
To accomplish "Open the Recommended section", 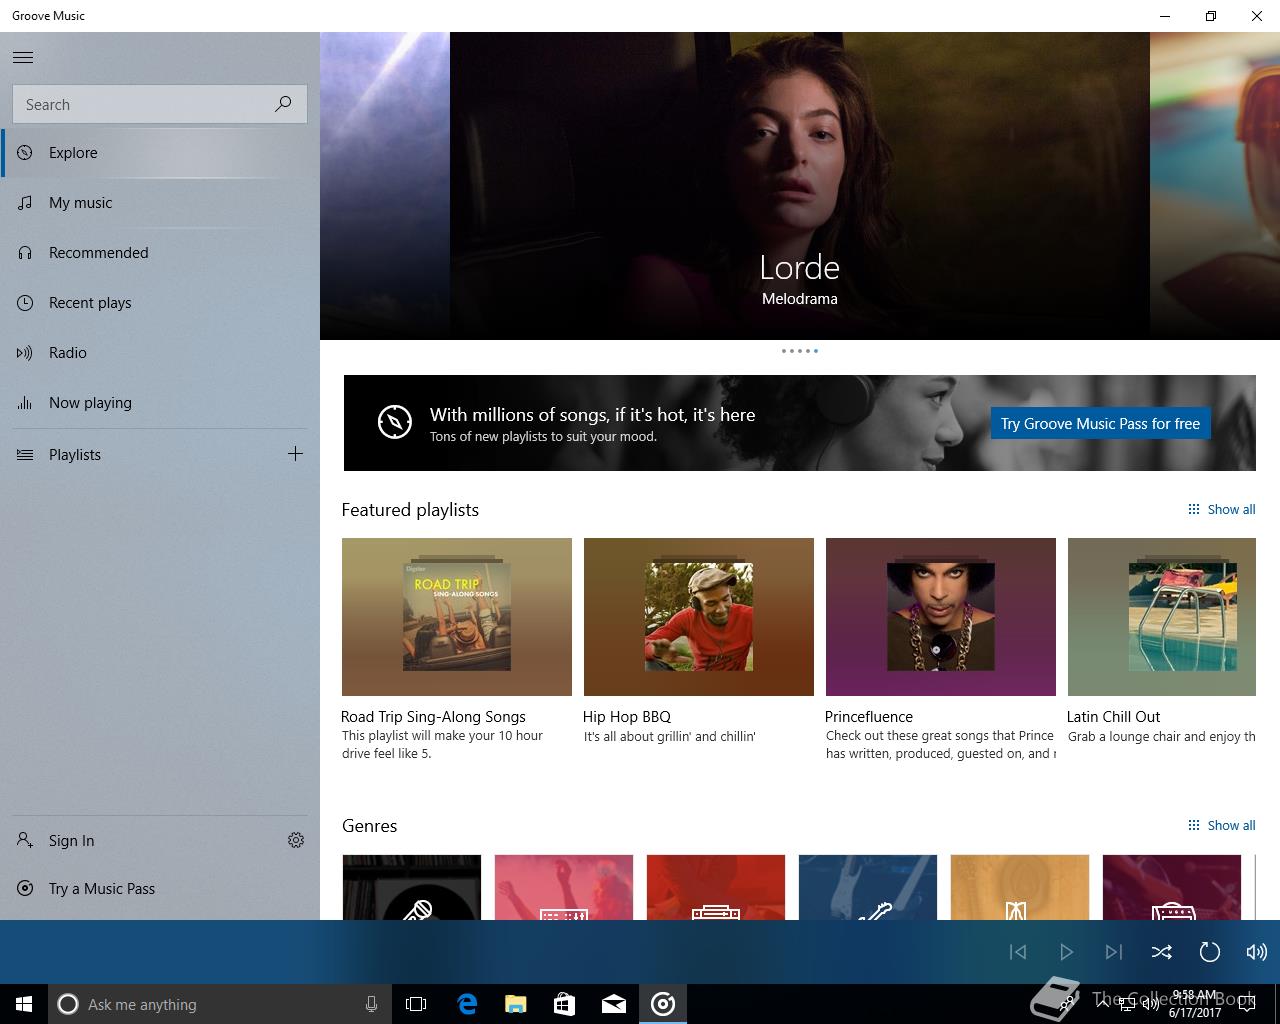I will point(160,253).
